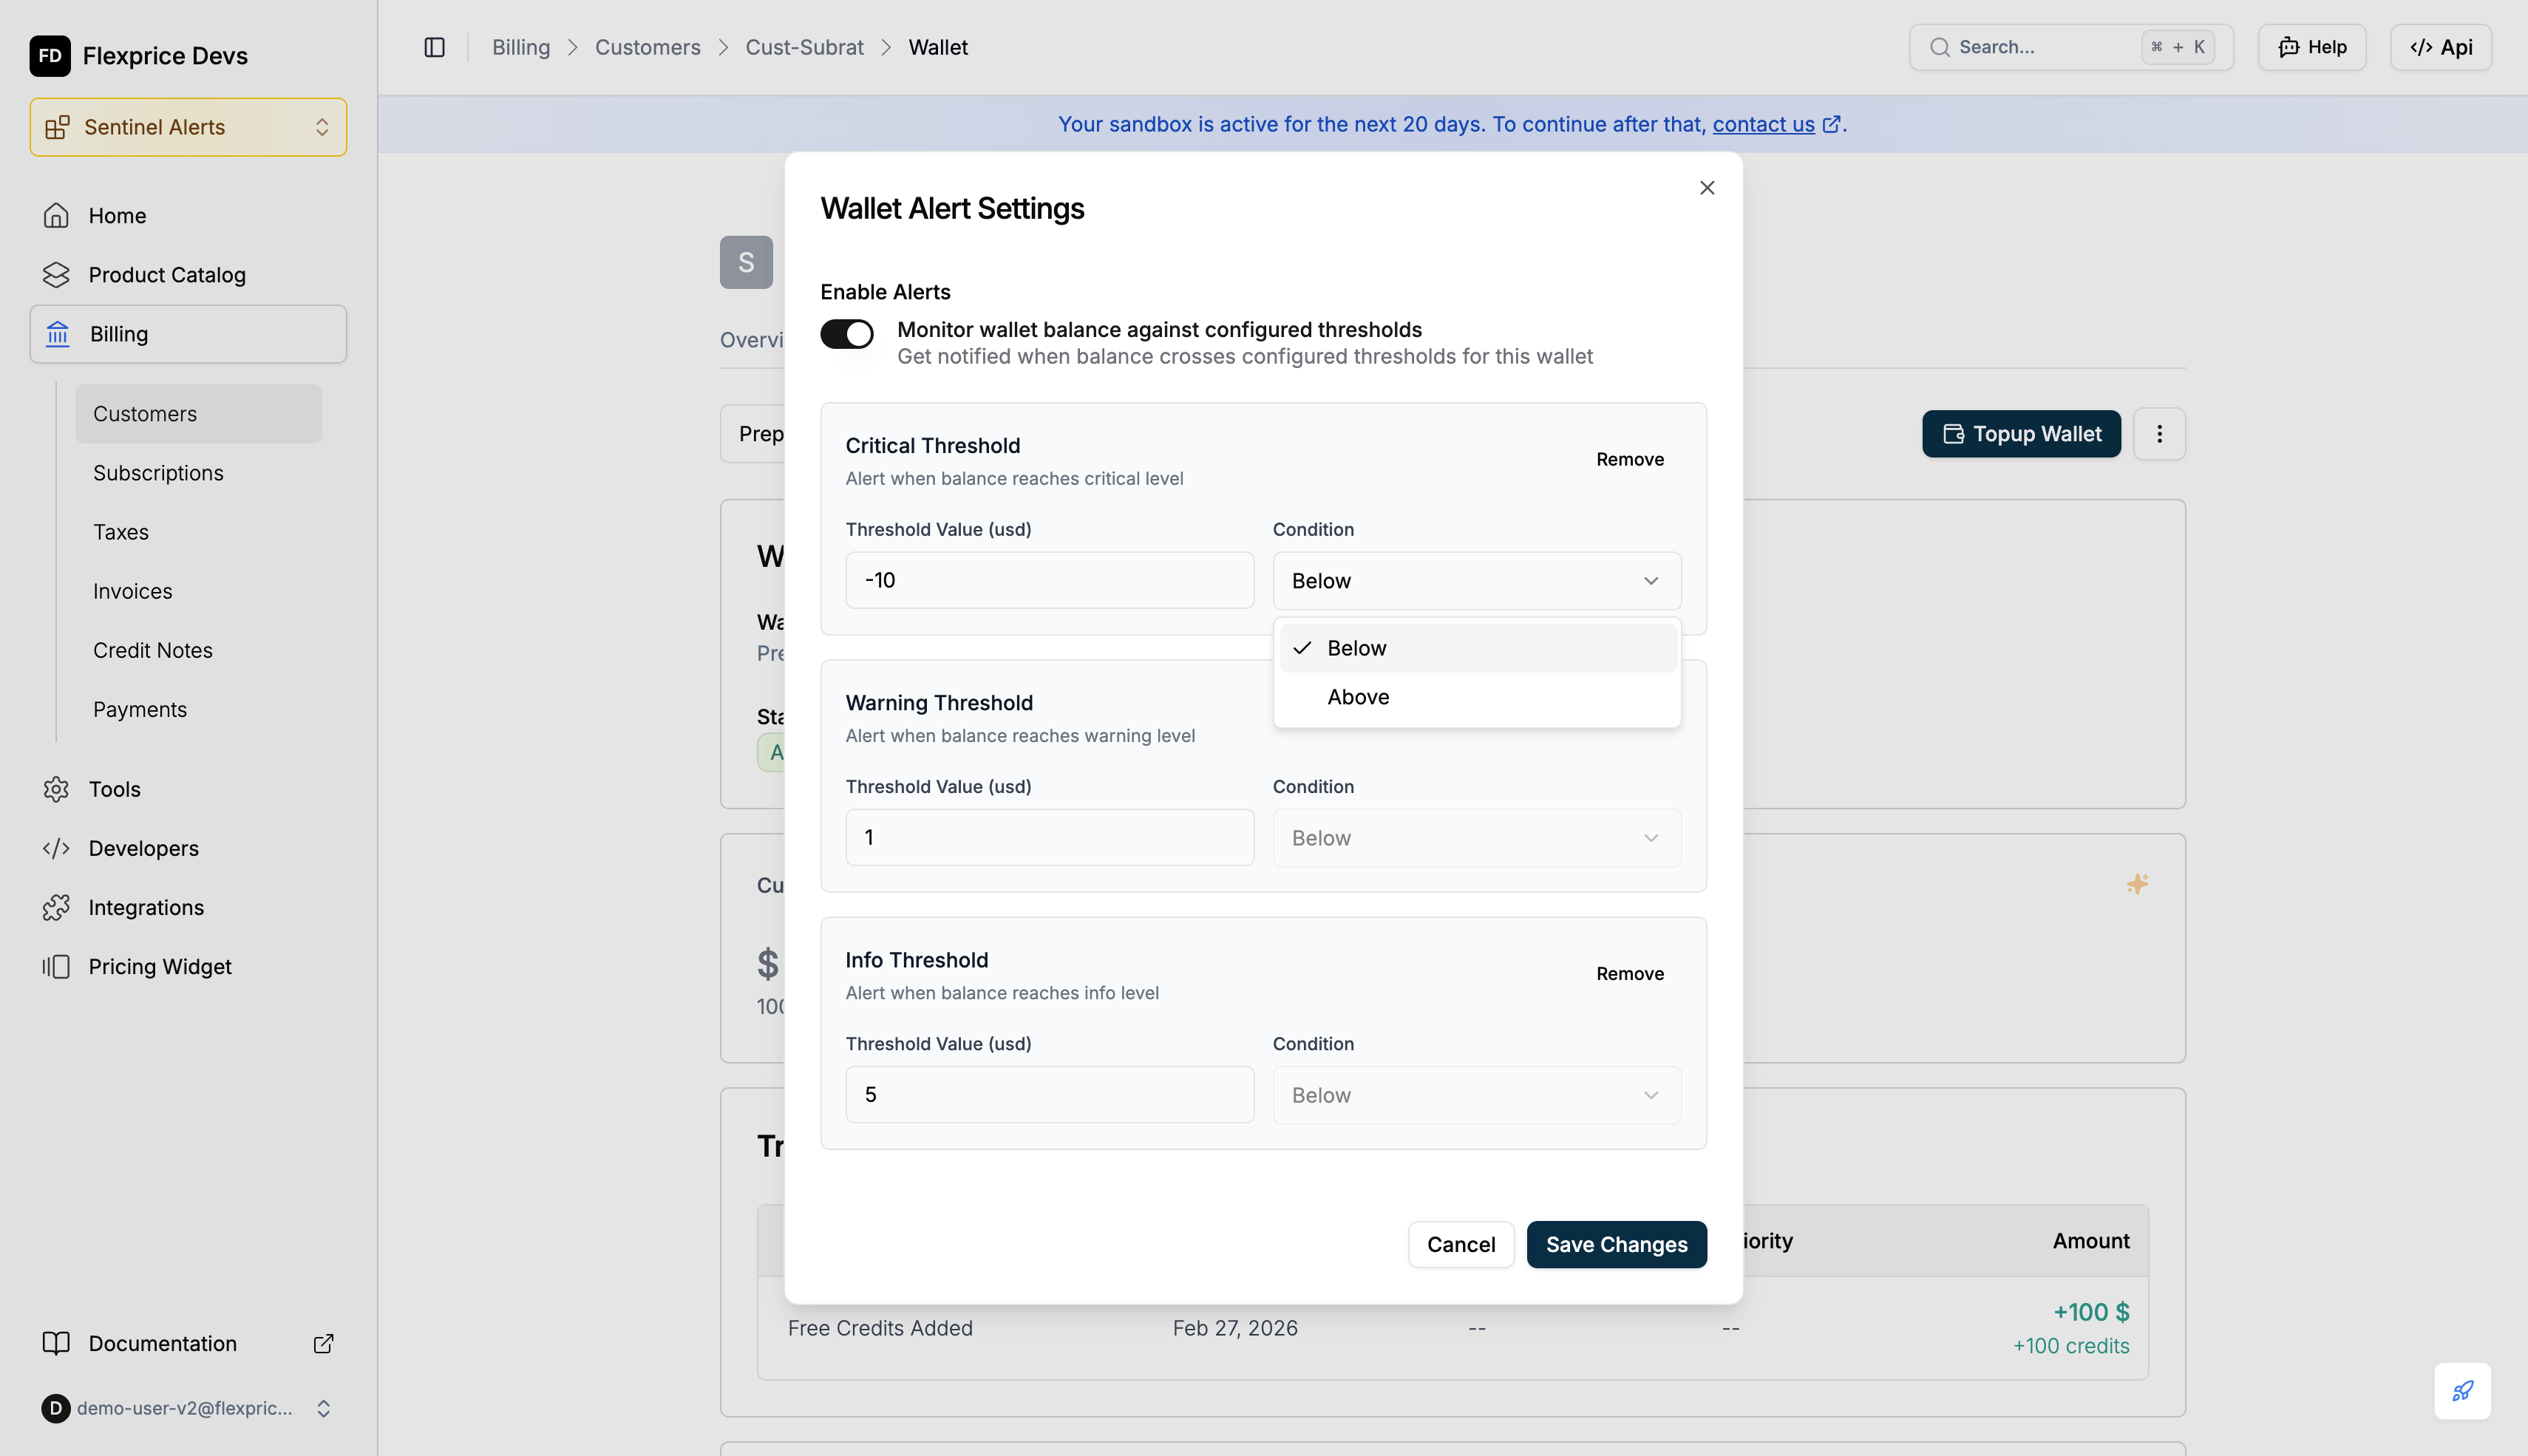Expand the demo-user account menu
Image resolution: width=2528 pixels, height=1456 pixels.
pyautogui.click(x=188, y=1408)
